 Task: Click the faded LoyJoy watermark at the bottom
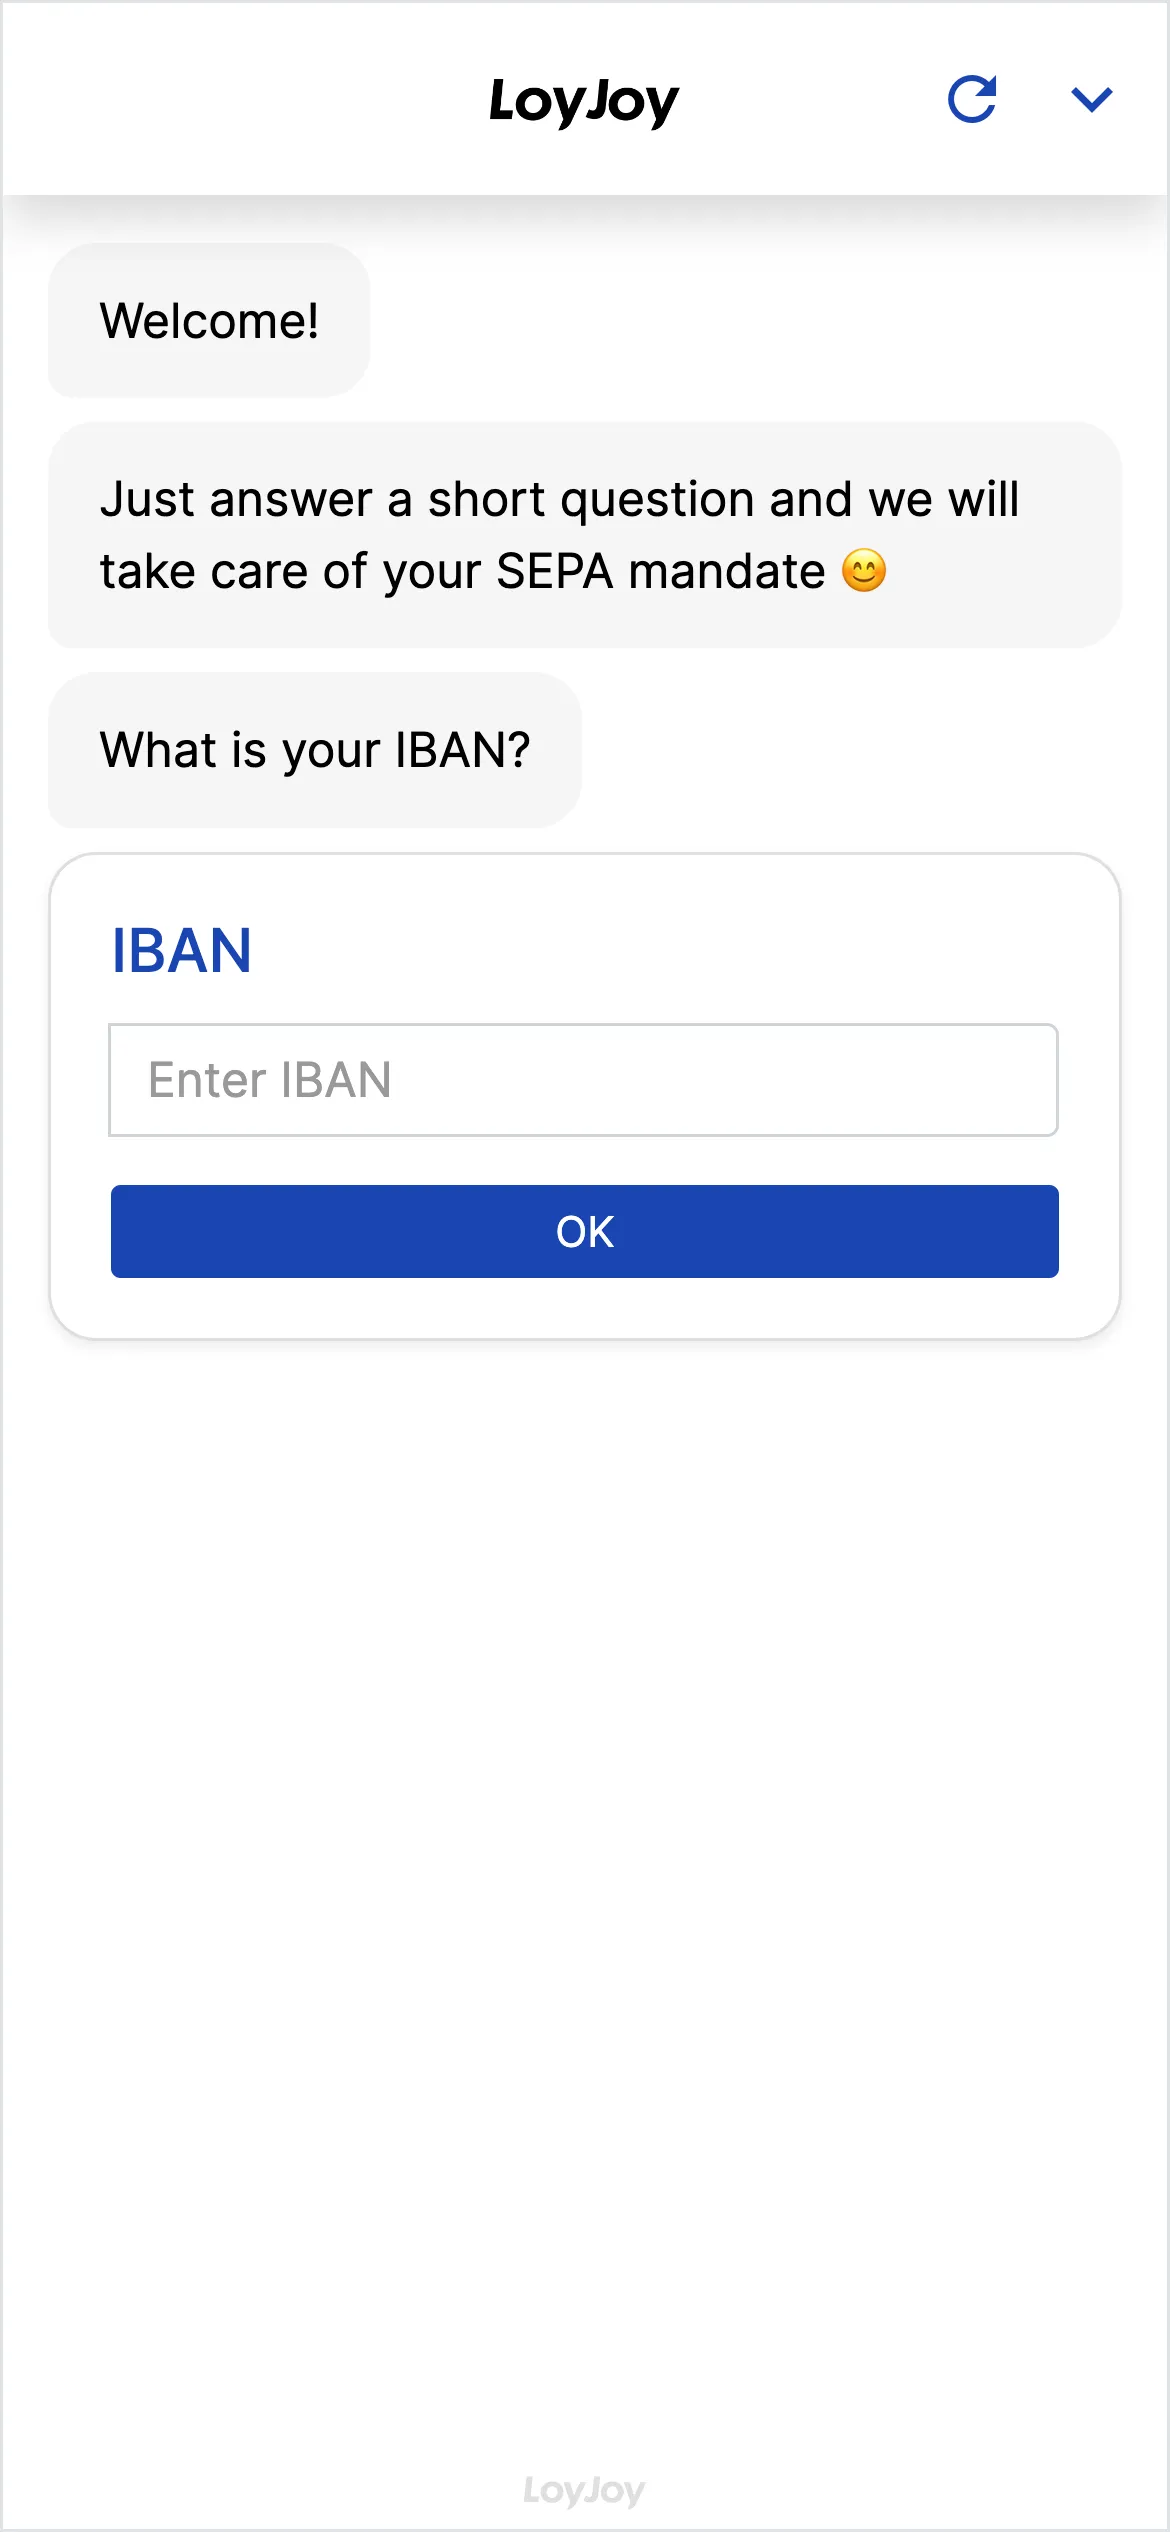coord(584,2490)
